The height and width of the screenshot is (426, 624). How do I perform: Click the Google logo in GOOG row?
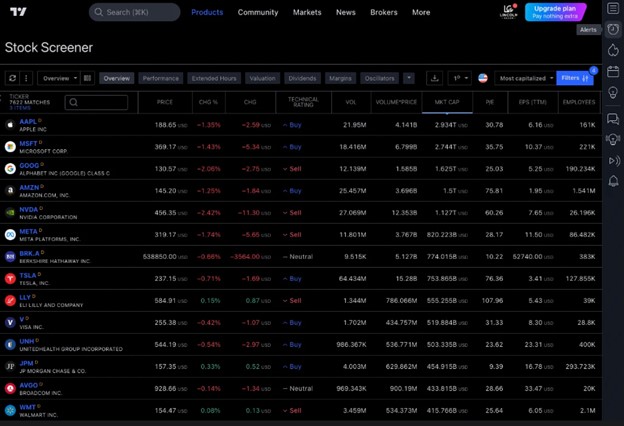coord(10,169)
